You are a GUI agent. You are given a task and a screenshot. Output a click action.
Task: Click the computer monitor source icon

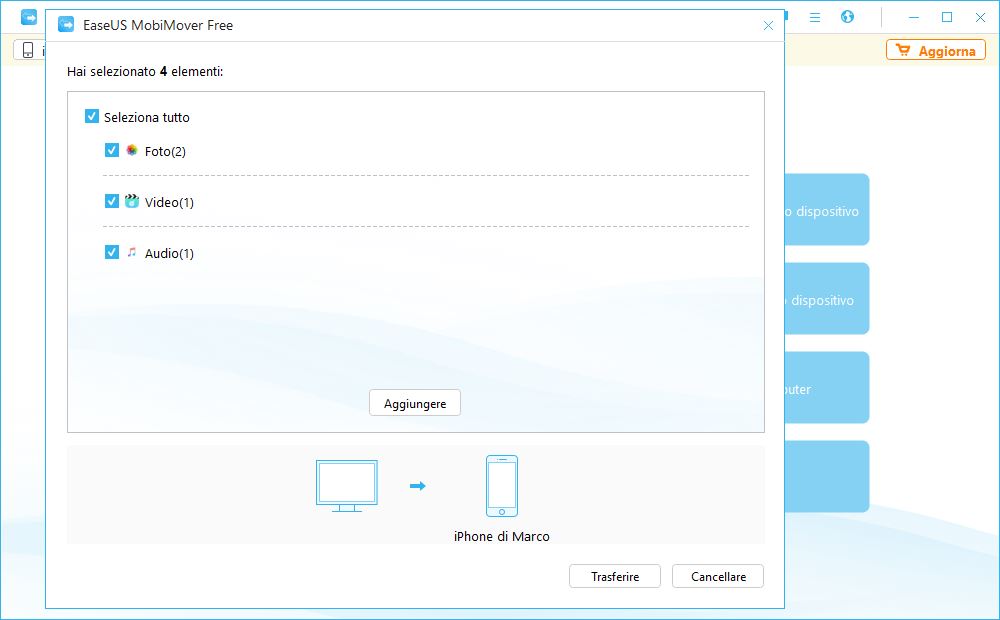[x=347, y=486]
